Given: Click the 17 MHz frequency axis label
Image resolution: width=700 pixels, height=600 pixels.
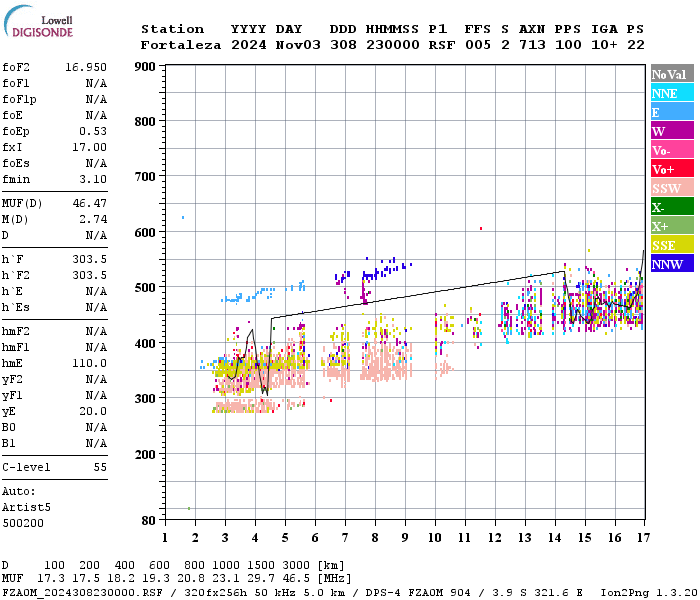Looking at the screenshot, I should 643,538.
